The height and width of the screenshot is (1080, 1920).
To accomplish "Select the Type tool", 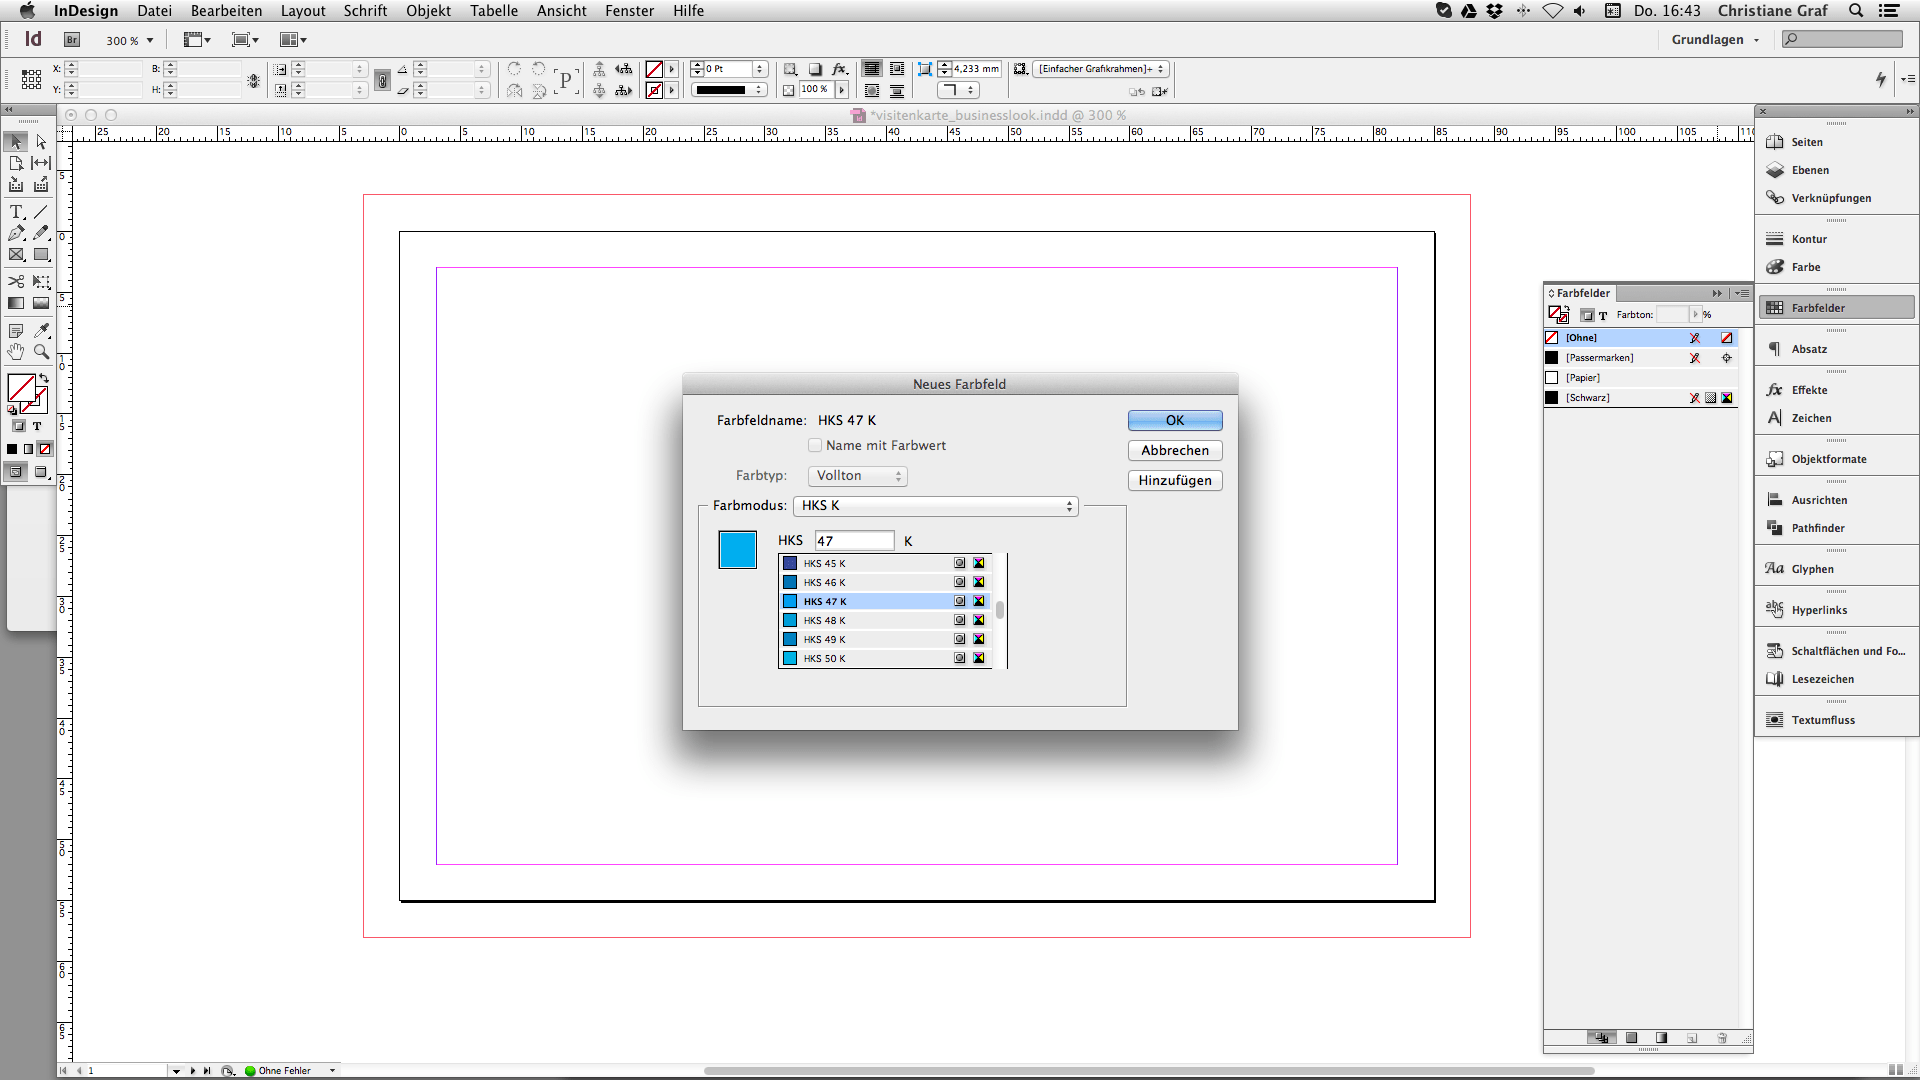I will pyautogui.click(x=16, y=212).
